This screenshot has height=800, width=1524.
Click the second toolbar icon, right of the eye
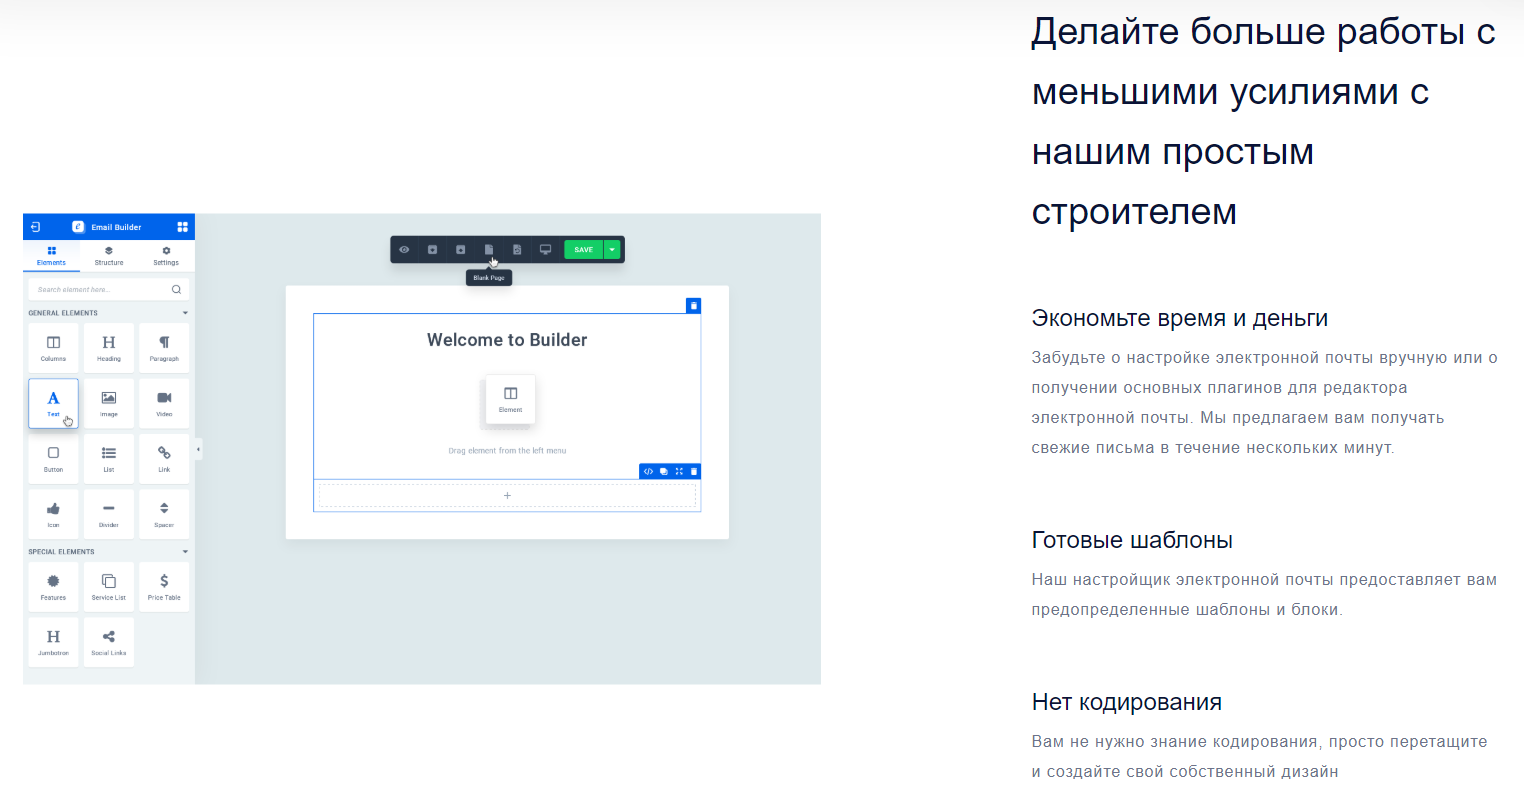pyautogui.click(x=432, y=250)
